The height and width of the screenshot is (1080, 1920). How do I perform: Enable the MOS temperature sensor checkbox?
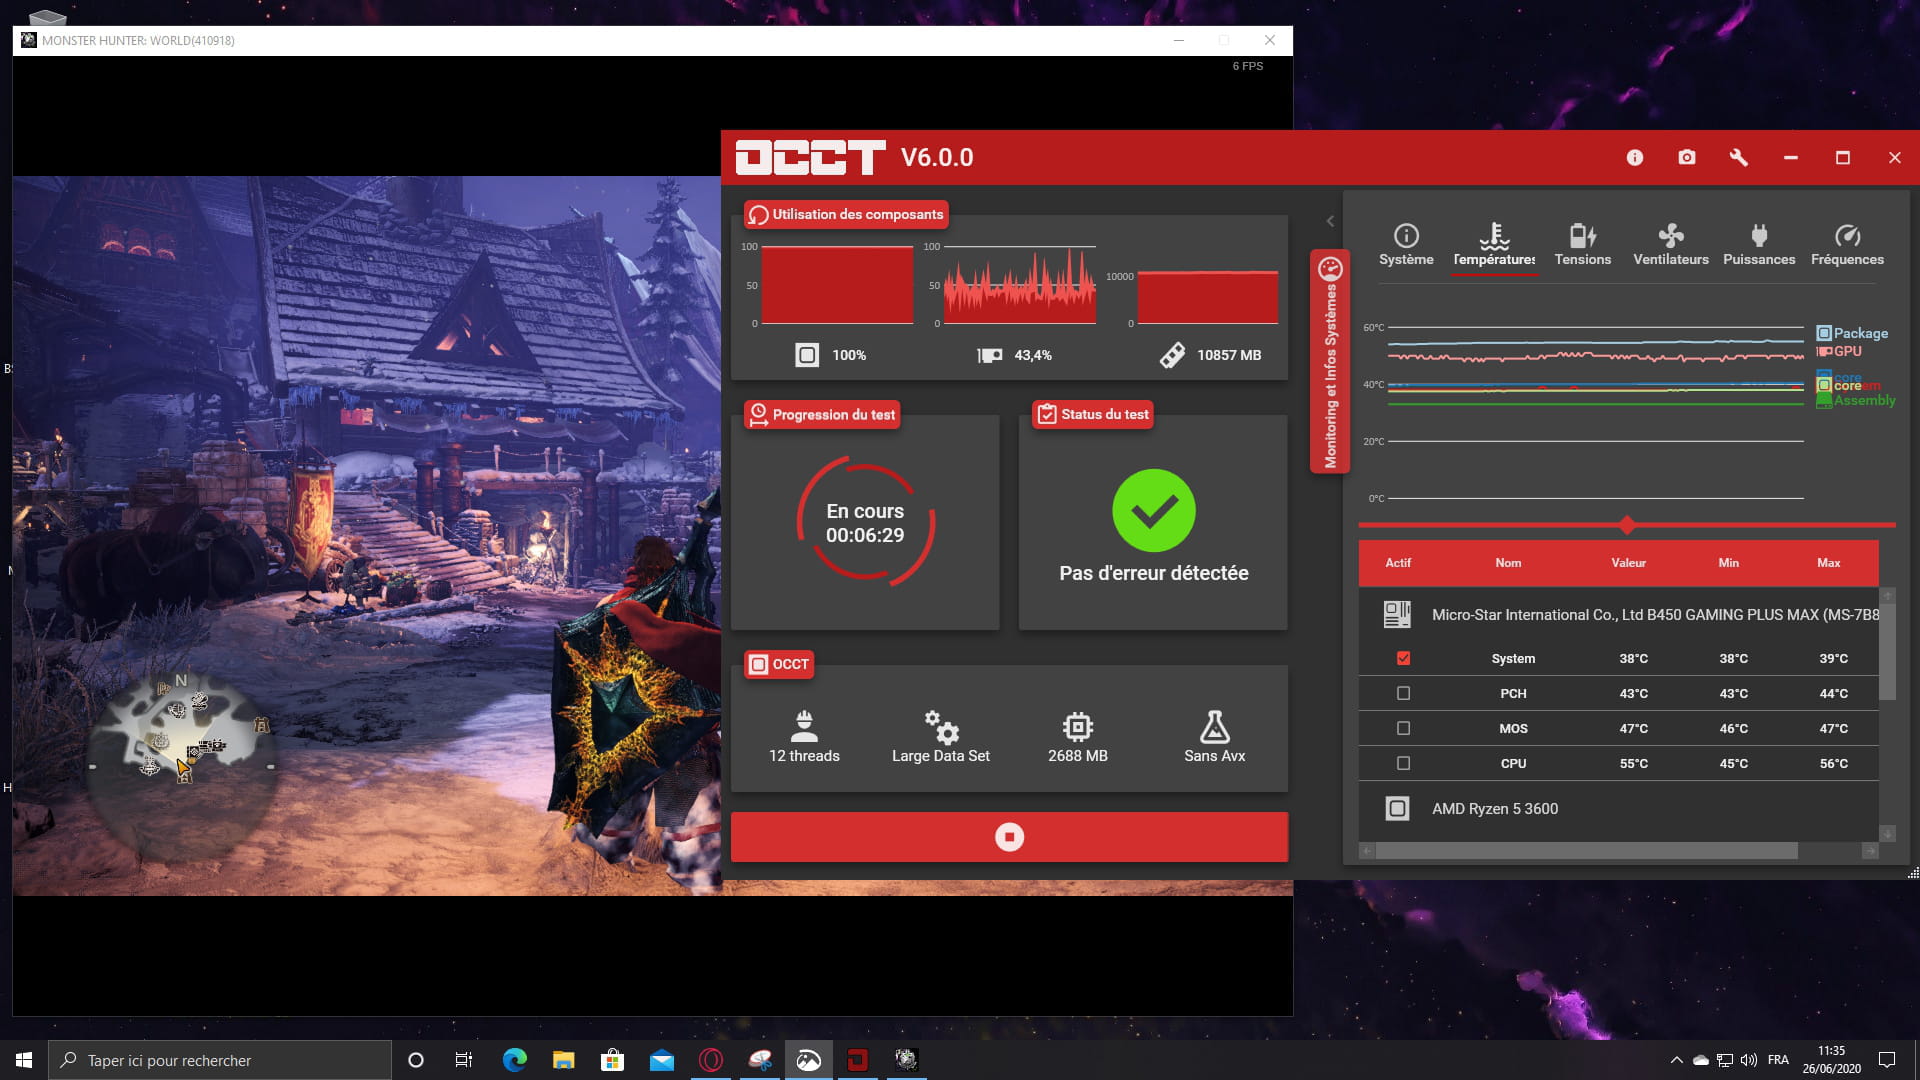[x=1403, y=728]
